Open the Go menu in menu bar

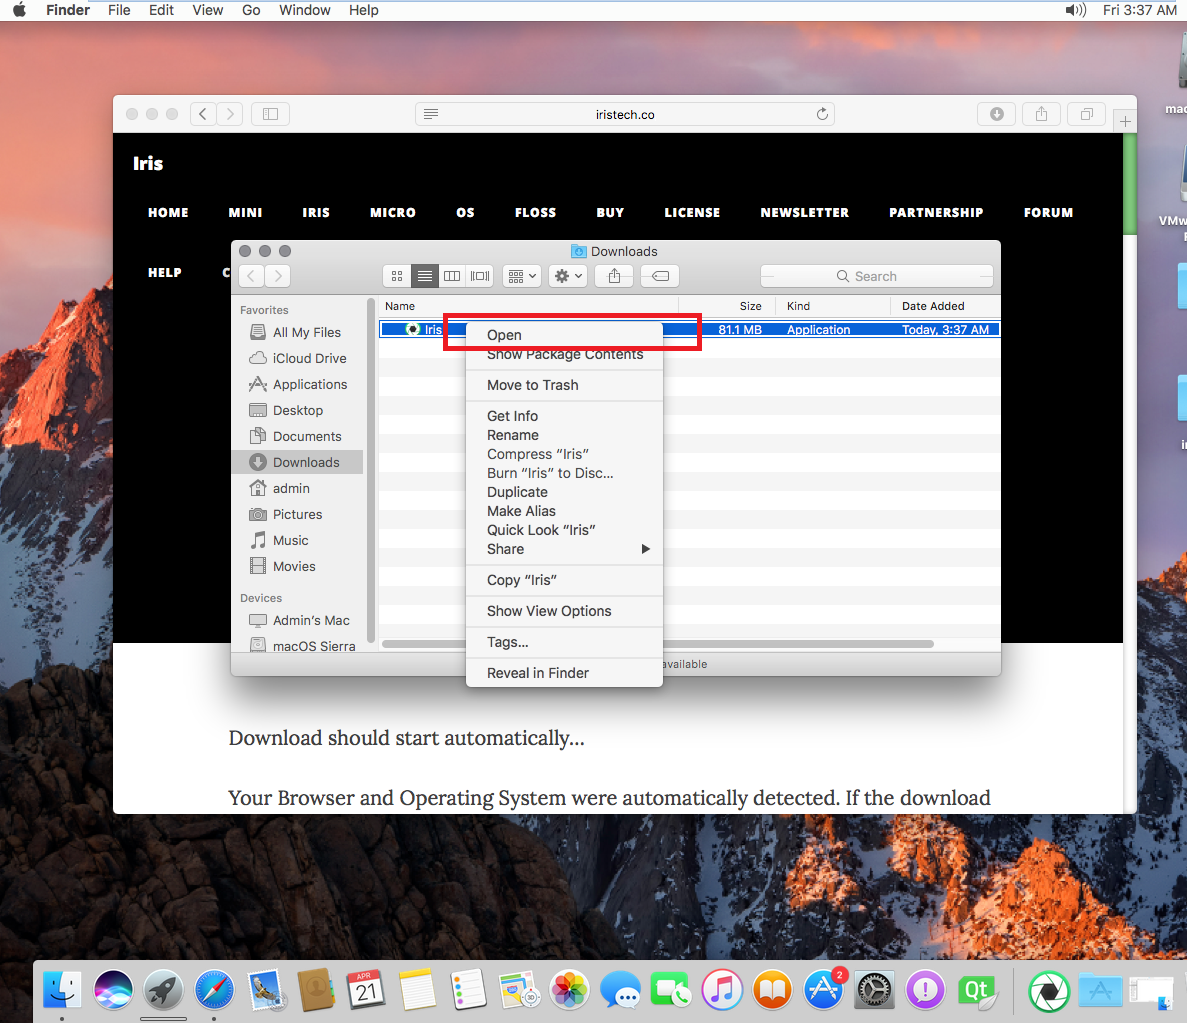251,10
